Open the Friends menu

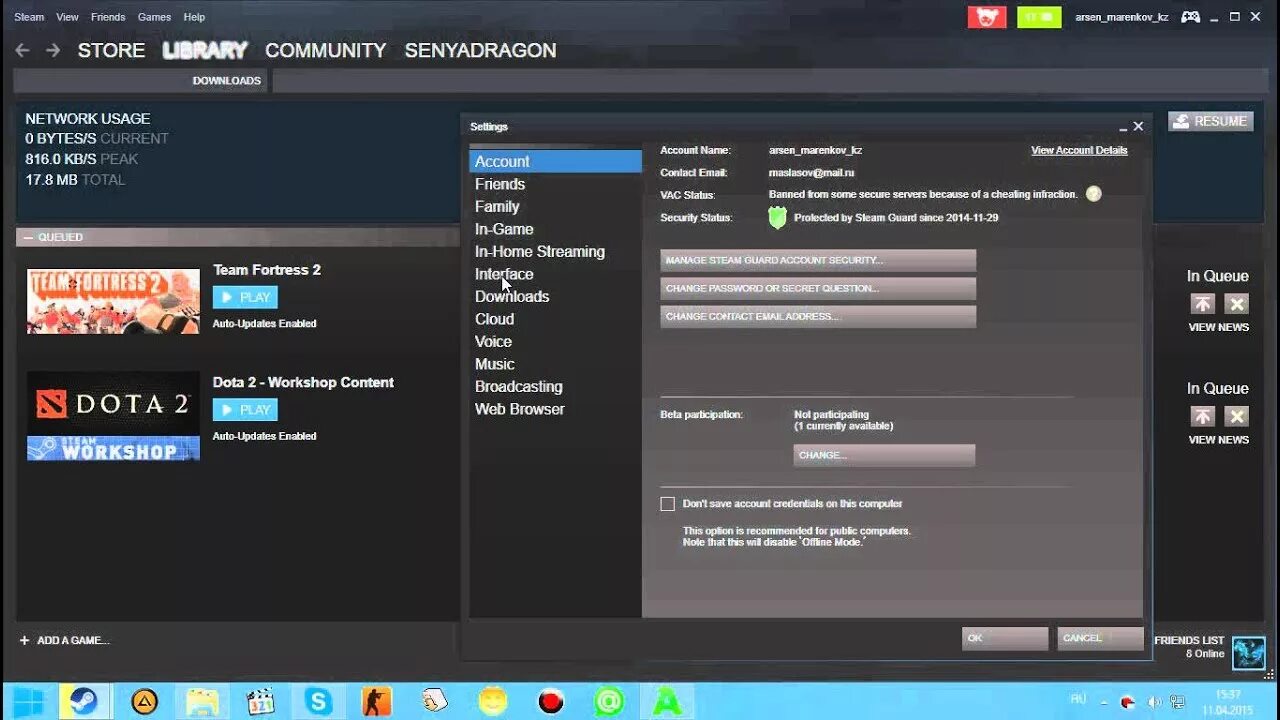click(108, 17)
